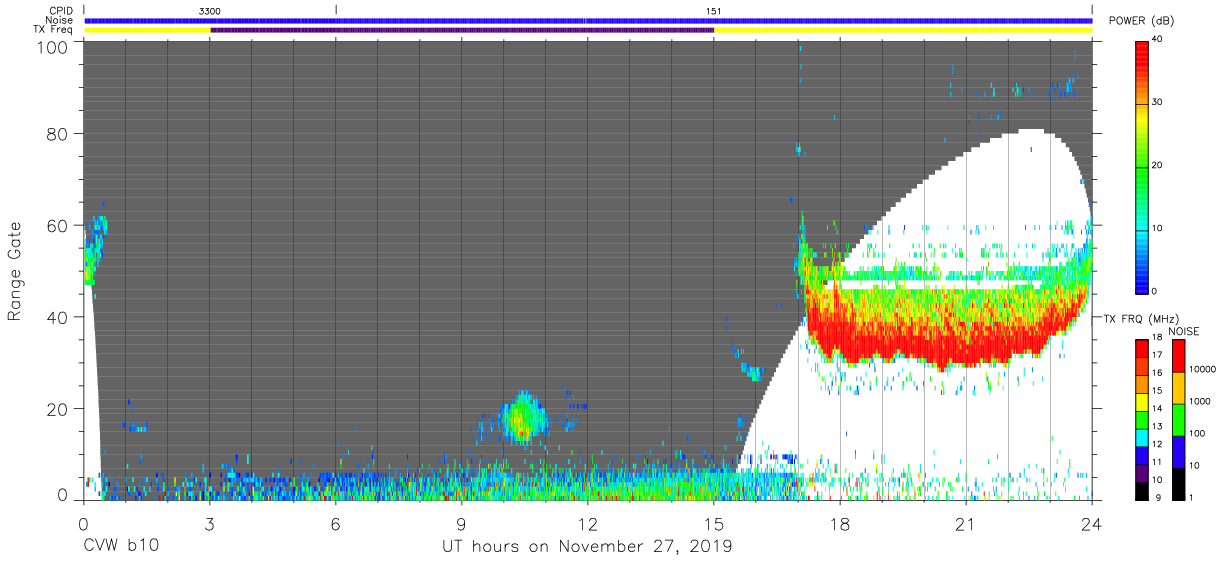The height and width of the screenshot is (567, 1228).
Task: Click CPID value '3300'
Action: click(210, 11)
